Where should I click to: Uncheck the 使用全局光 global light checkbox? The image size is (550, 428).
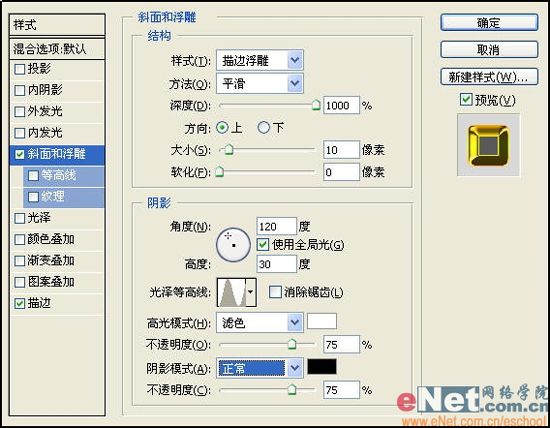[263, 245]
